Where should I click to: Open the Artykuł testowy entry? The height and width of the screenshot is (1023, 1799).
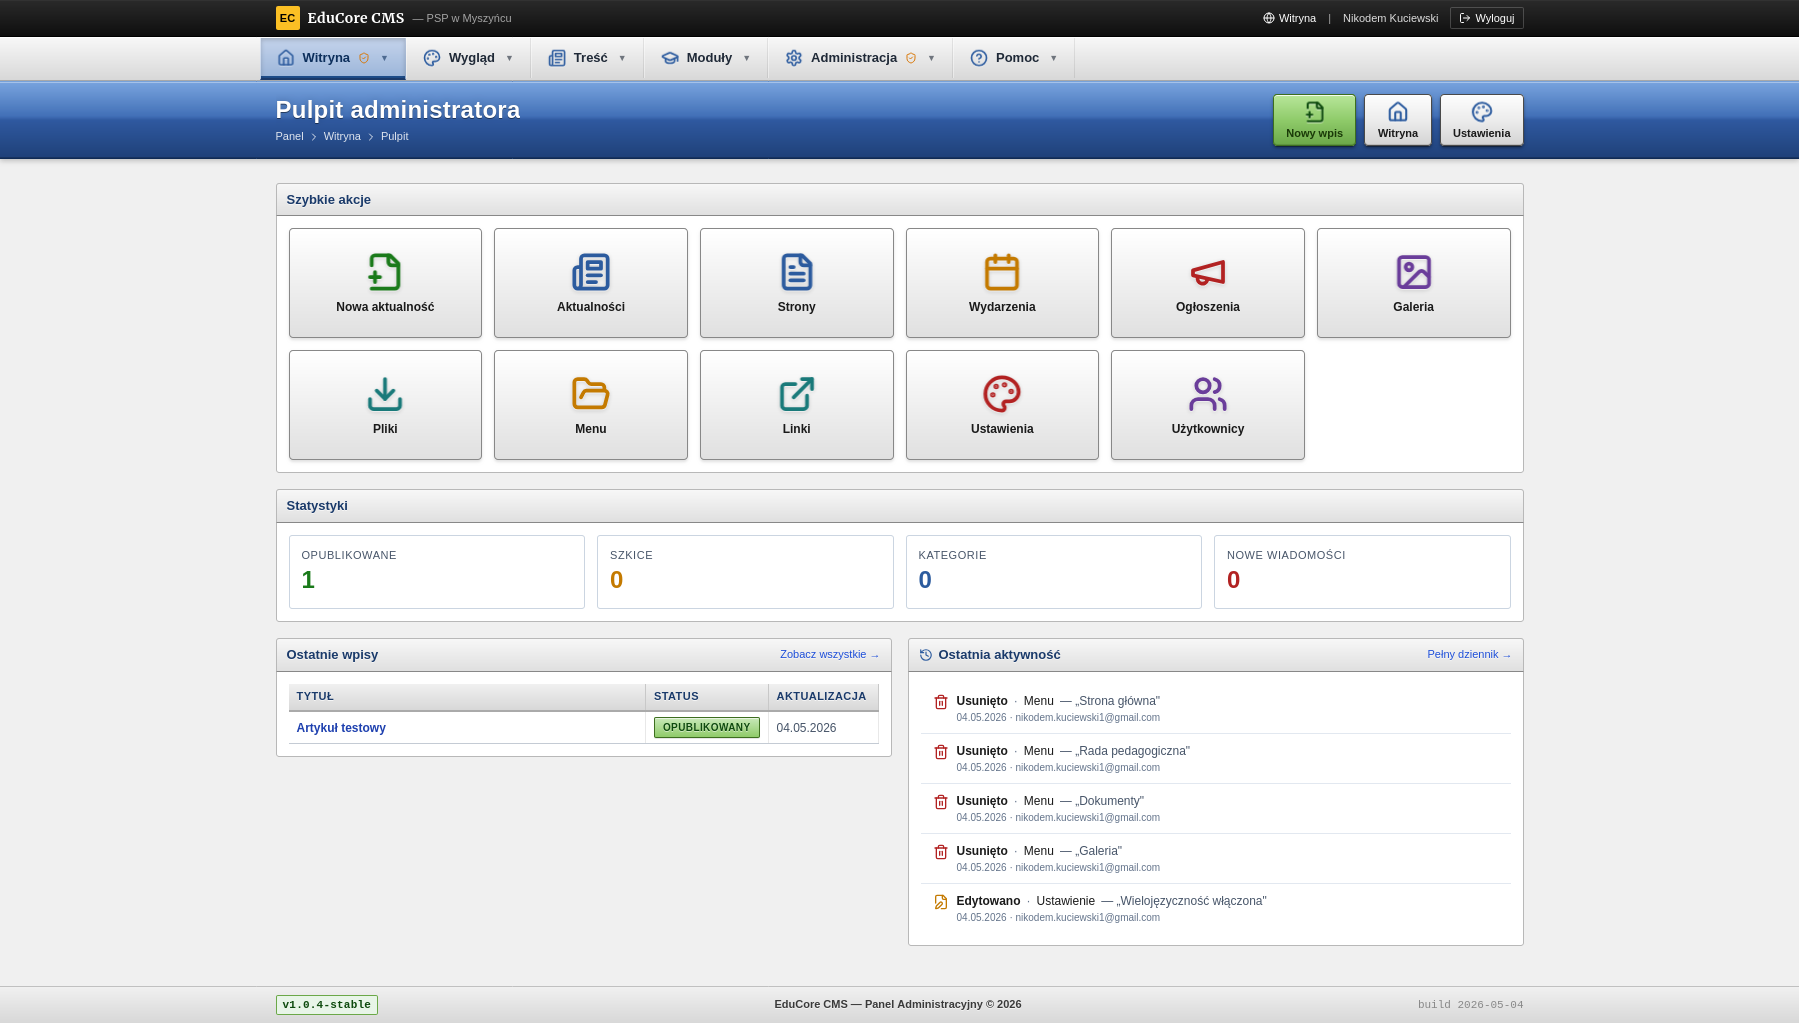[x=341, y=728]
